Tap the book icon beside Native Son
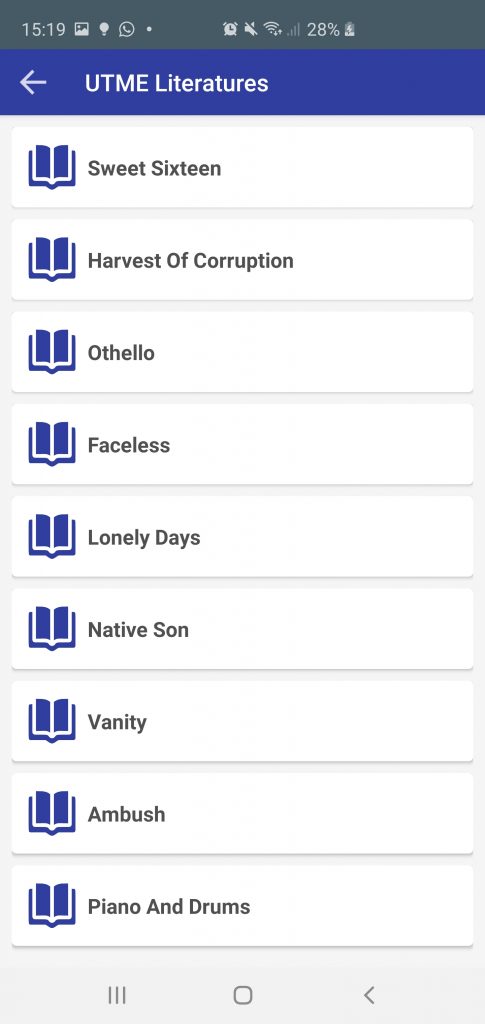485x1024 pixels. [52, 630]
